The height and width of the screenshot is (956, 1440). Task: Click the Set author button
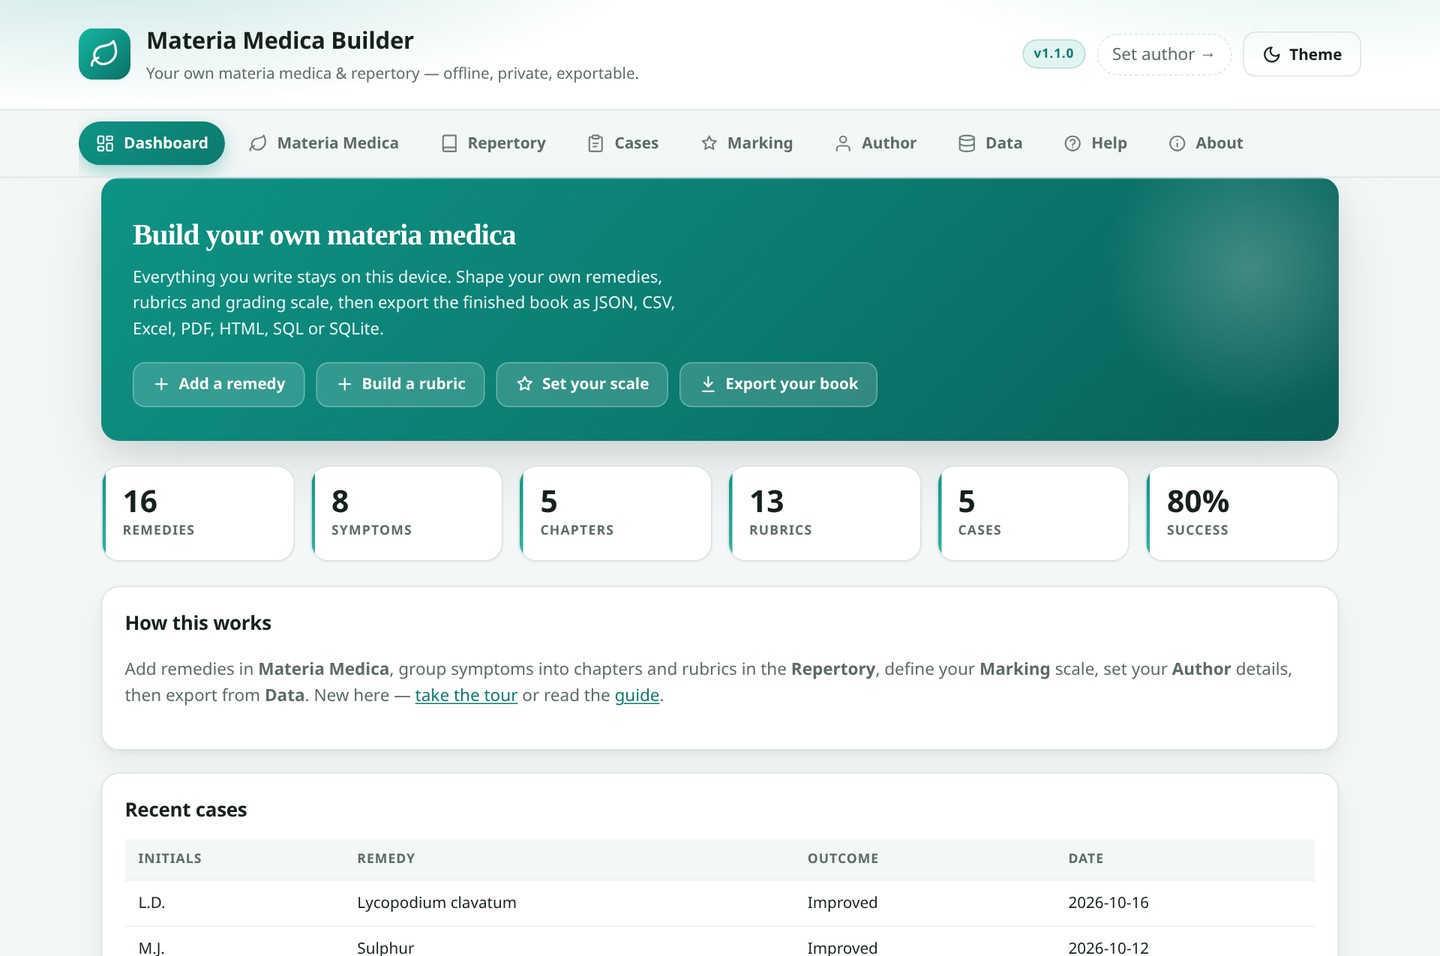coord(1164,54)
